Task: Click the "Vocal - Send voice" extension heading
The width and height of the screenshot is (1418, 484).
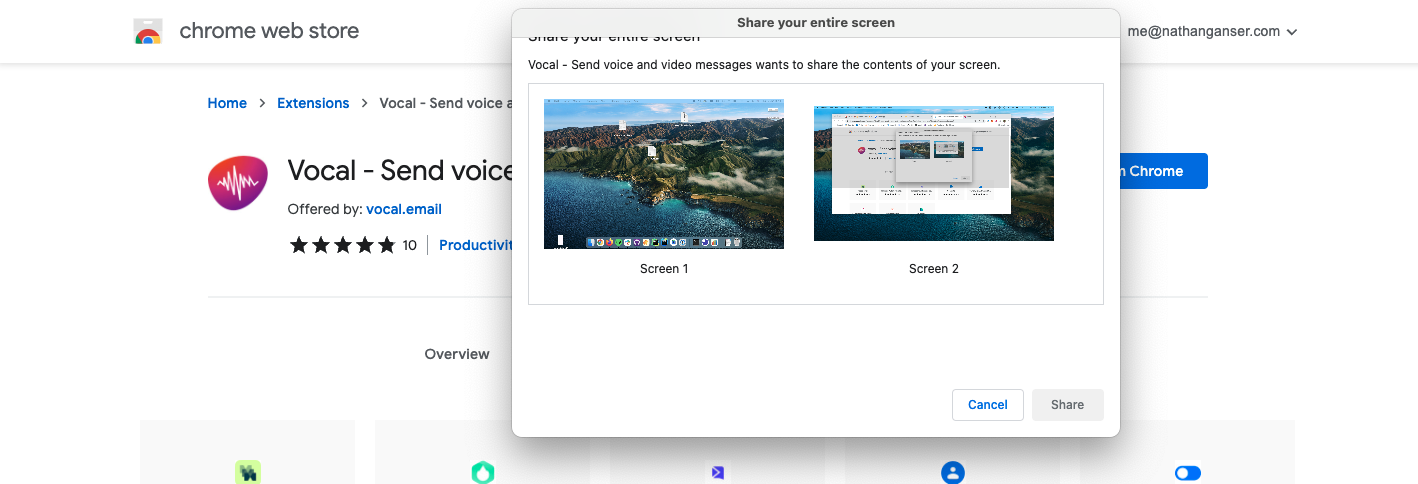Action: tap(400, 171)
